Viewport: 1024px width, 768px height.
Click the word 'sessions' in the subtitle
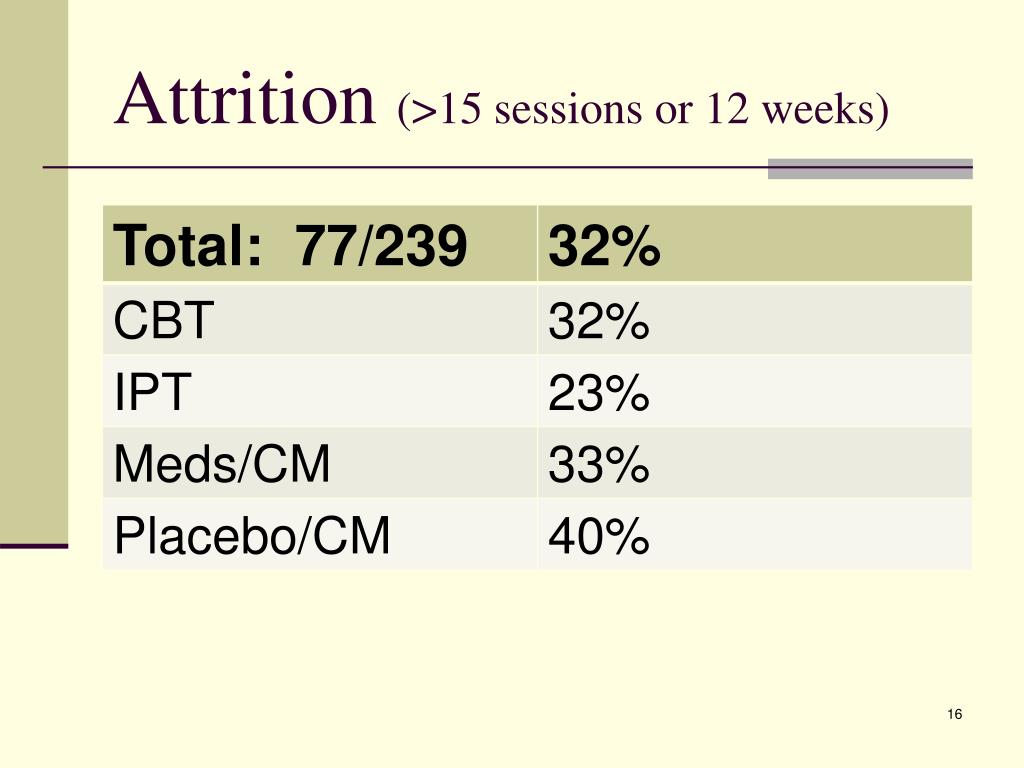[x=568, y=108]
